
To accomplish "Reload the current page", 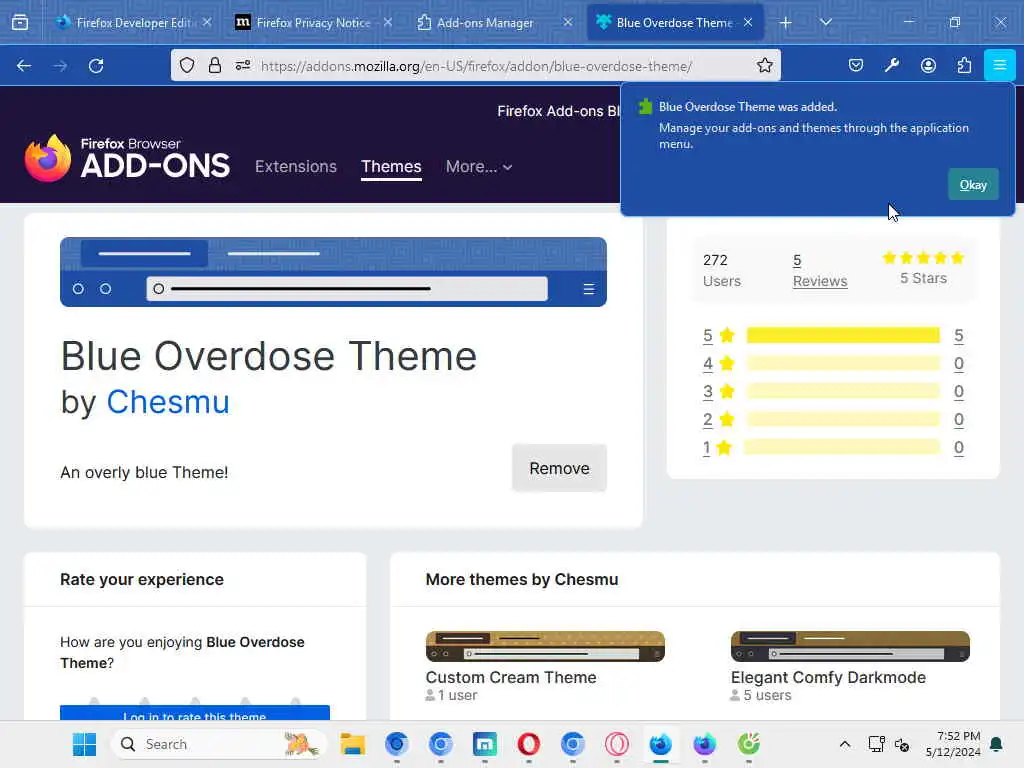I will click(96, 65).
